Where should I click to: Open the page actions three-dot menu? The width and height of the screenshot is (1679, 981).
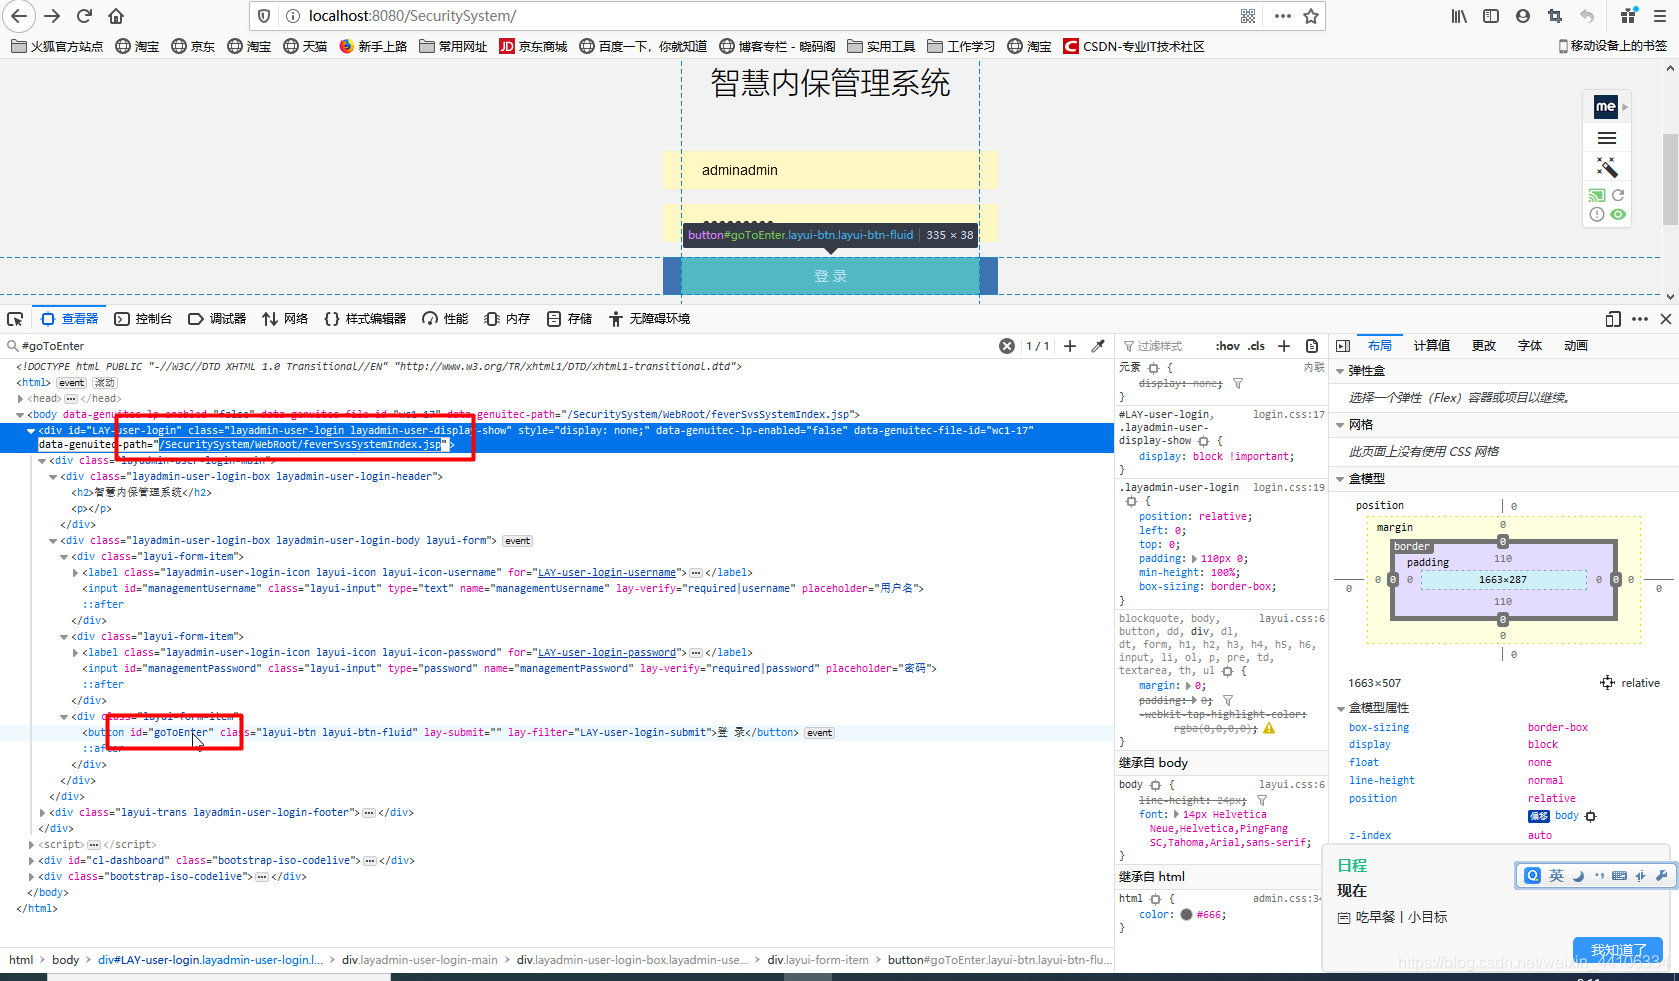(x=1283, y=16)
